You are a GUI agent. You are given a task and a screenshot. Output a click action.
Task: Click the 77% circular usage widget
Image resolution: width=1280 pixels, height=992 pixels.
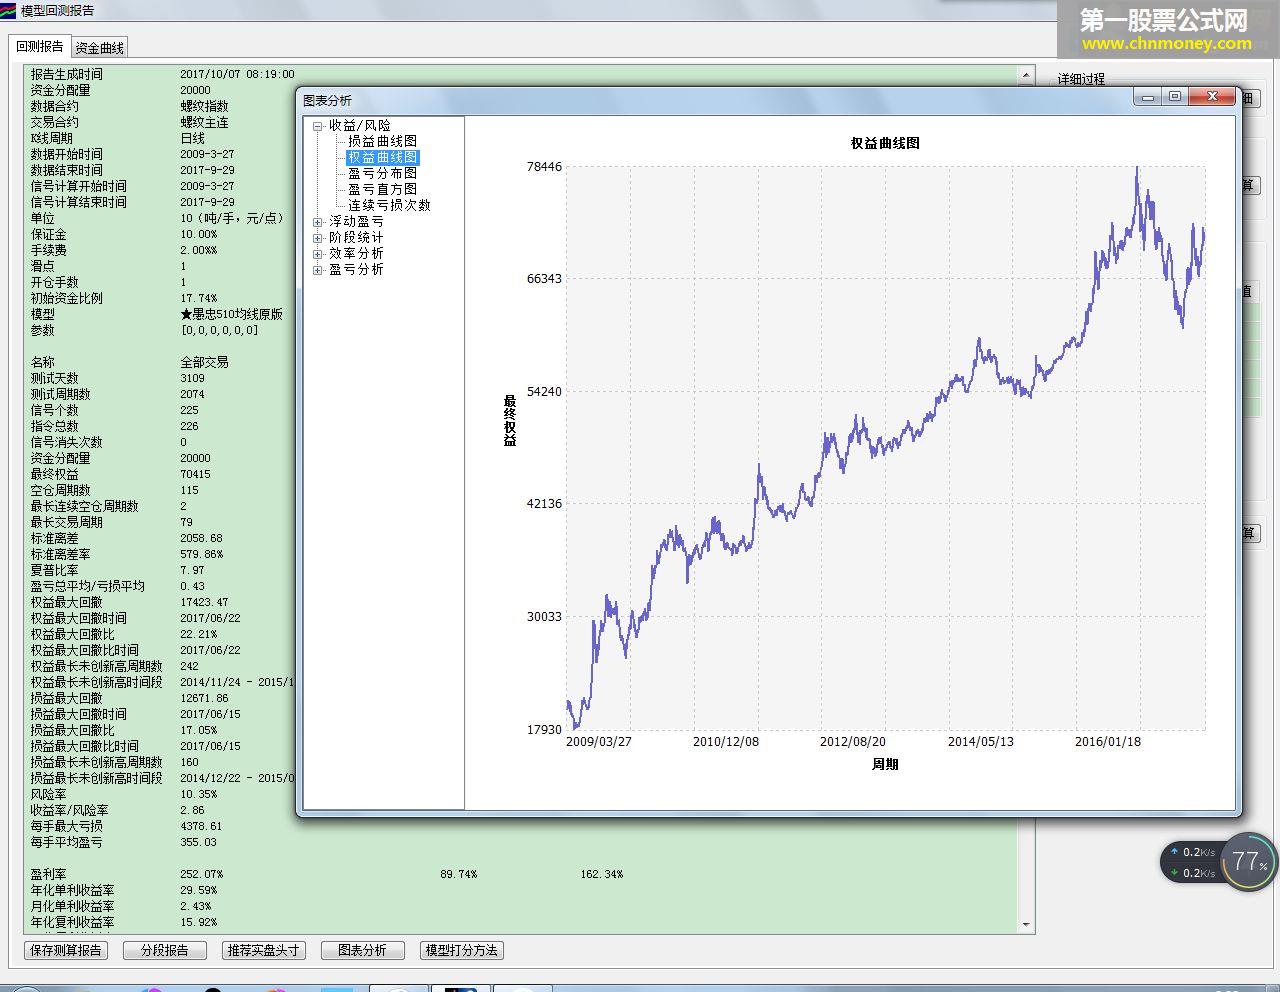1249,862
